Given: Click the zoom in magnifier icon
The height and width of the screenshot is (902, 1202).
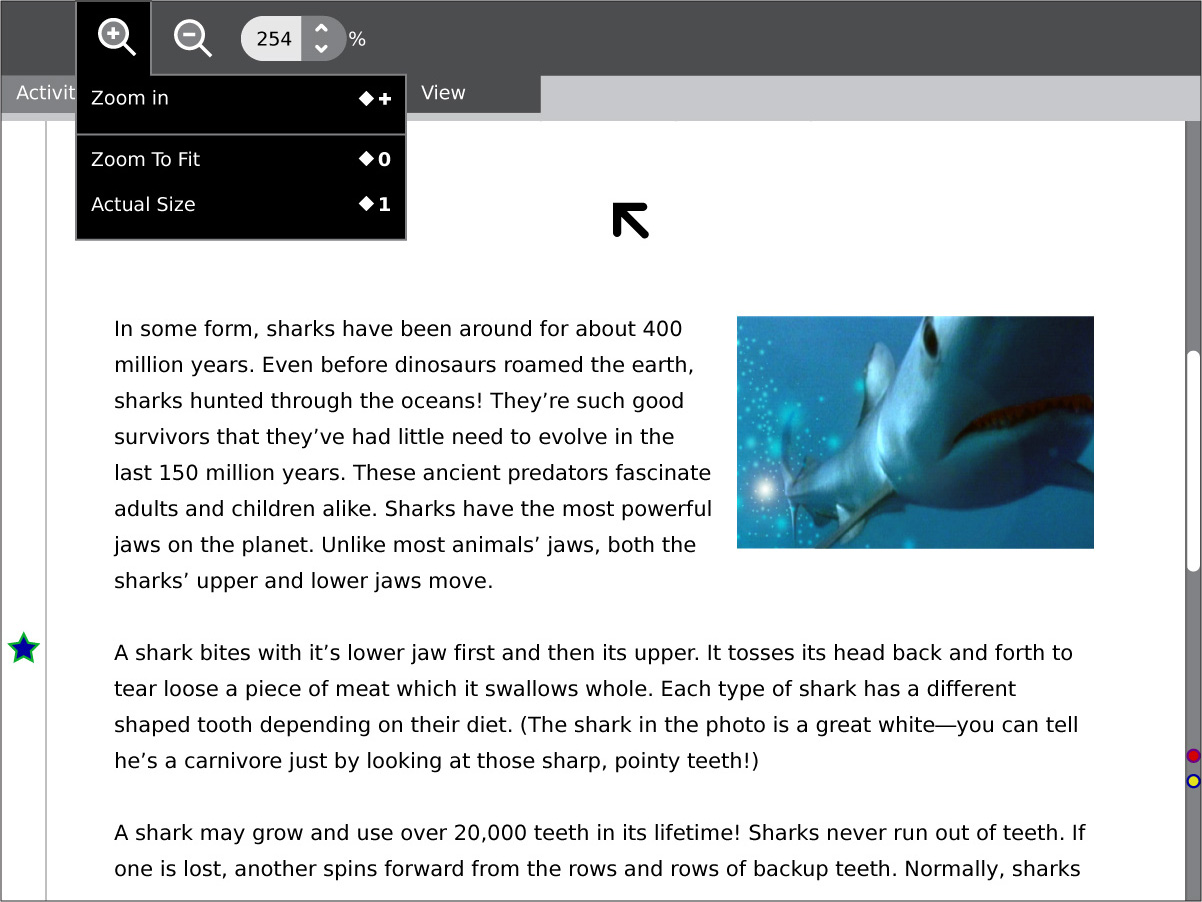Looking at the screenshot, I should [x=115, y=38].
